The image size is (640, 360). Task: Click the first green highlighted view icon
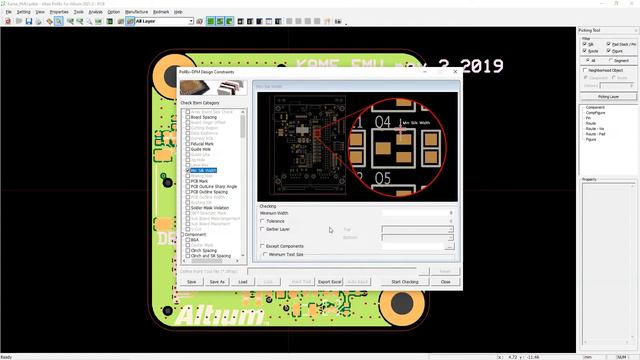211,21
